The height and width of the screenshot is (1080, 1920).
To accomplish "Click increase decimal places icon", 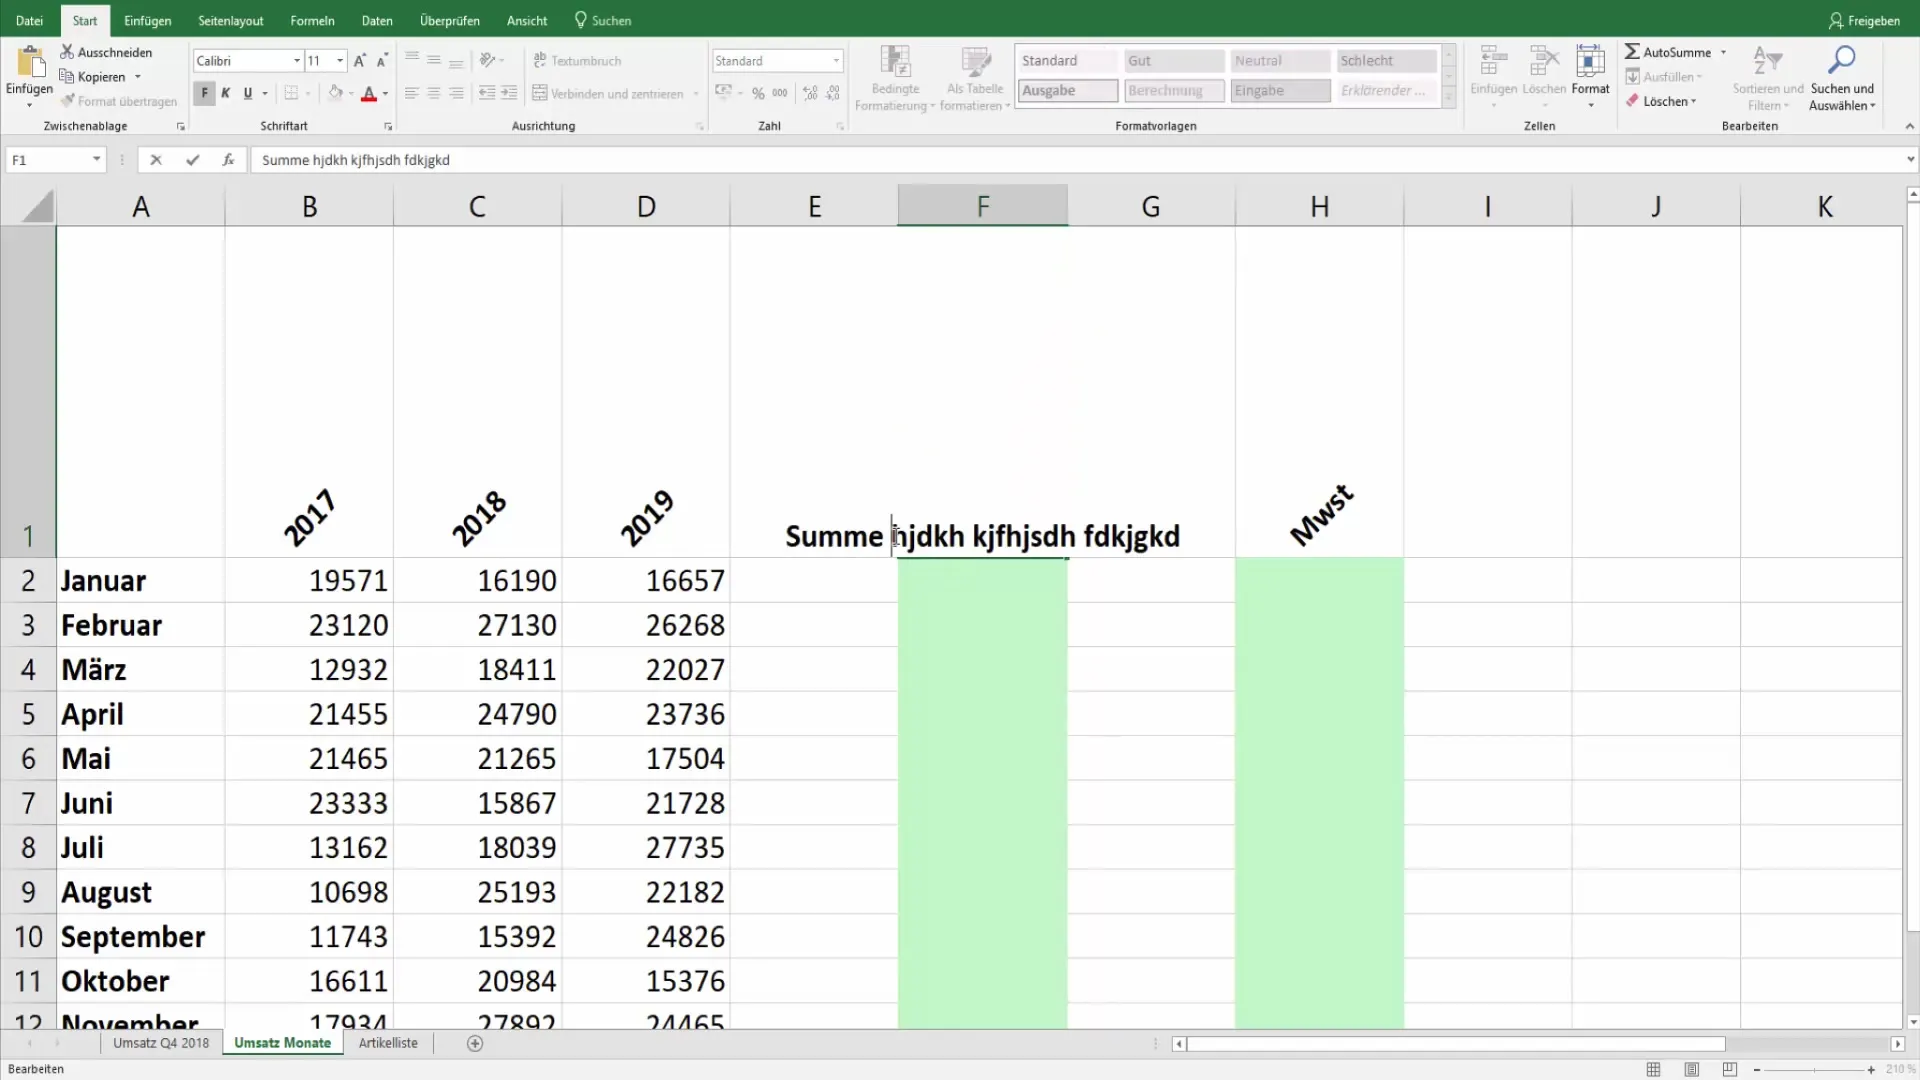I will tap(810, 94).
